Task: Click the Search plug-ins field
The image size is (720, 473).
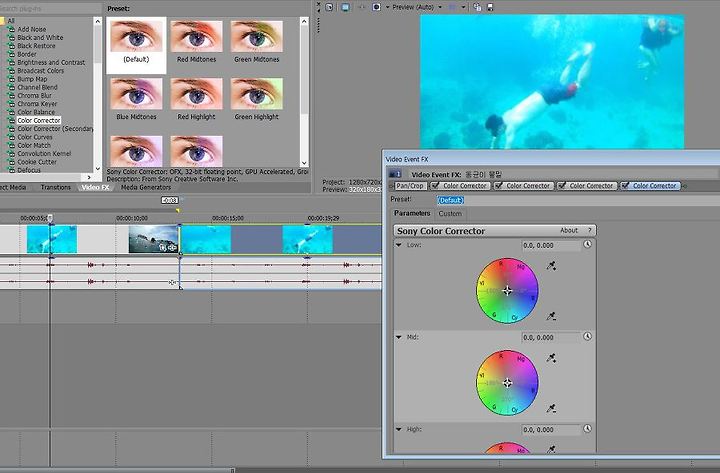Action: [51, 8]
